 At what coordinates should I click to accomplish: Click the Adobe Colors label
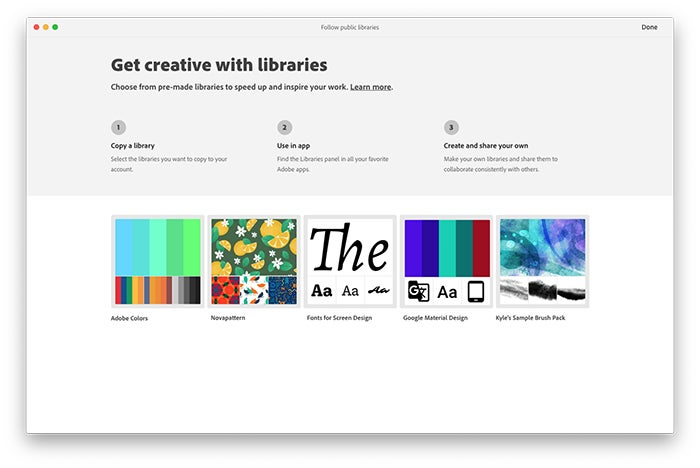tap(129, 318)
